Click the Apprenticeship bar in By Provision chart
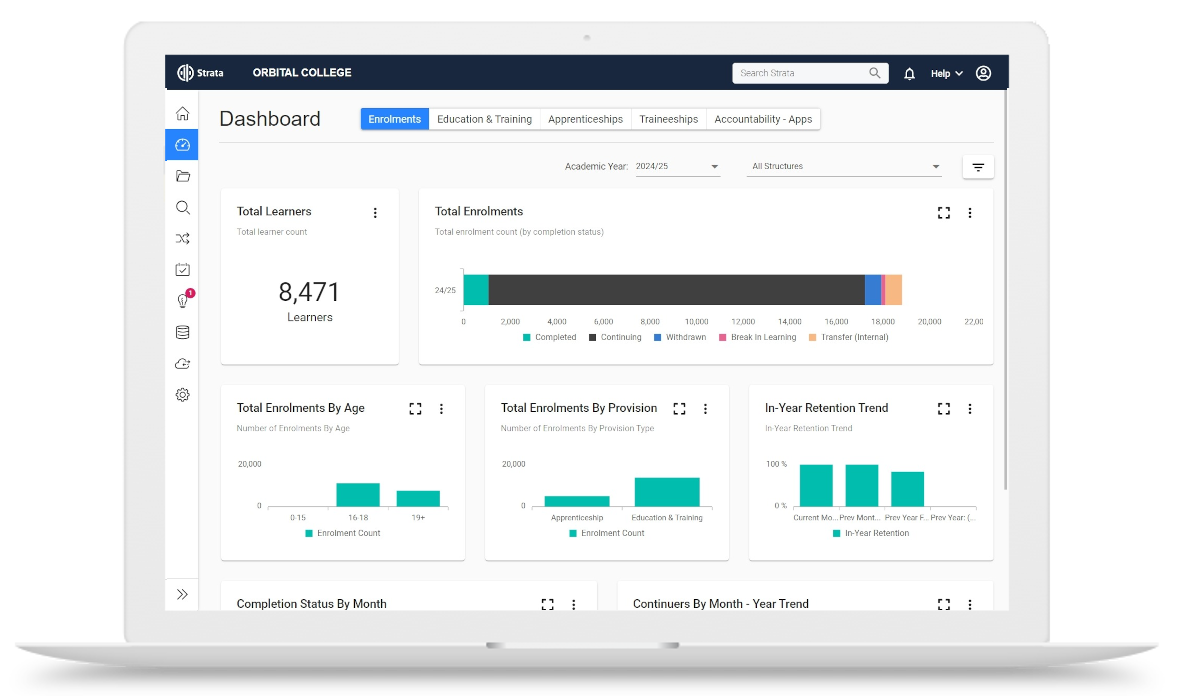 click(x=577, y=501)
